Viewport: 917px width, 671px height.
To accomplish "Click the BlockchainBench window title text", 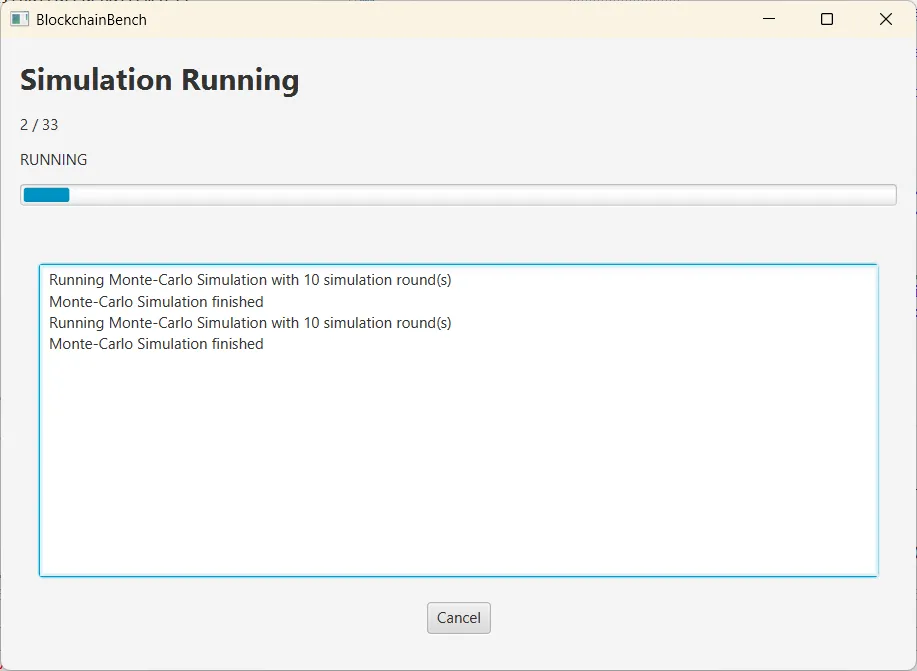I will point(91,20).
